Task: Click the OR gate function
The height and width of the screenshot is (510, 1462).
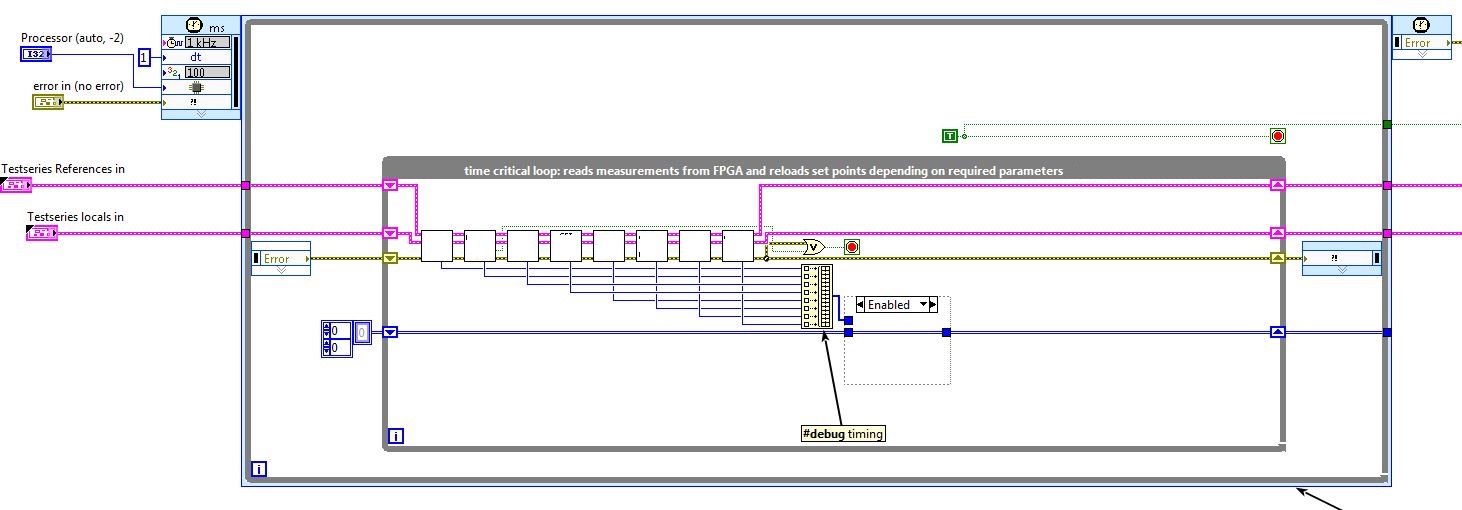Action: [813, 246]
